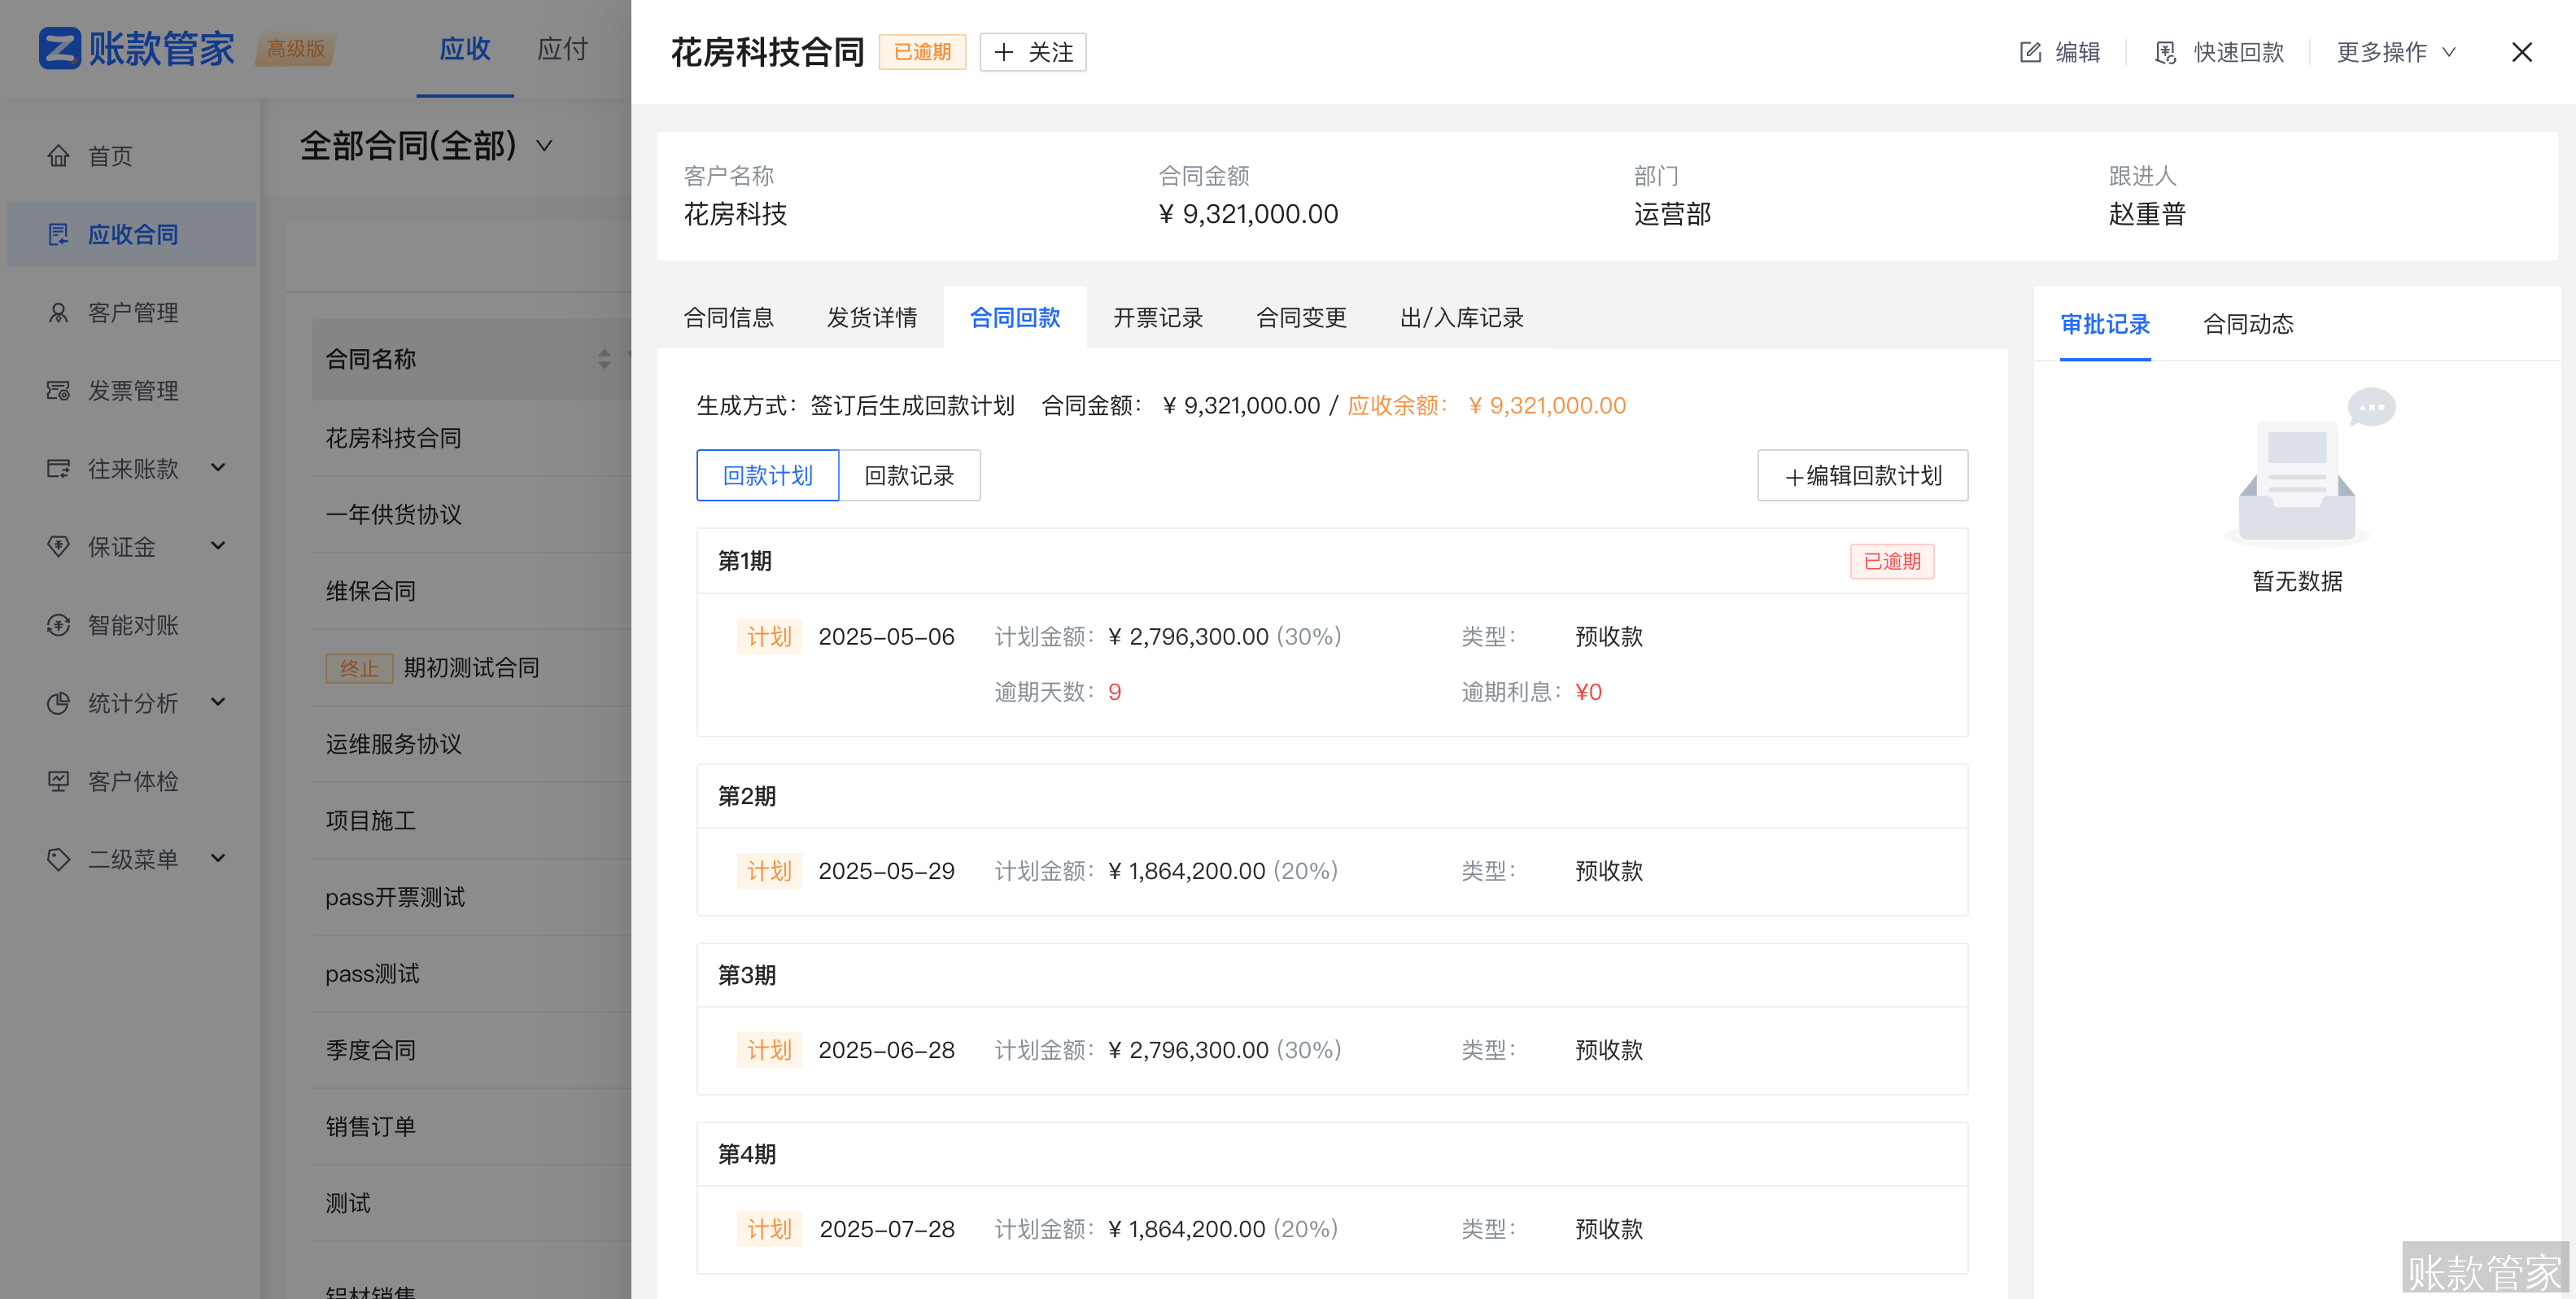Open 发票管理 via its invoice icon
The height and width of the screenshot is (1299, 2576).
pyautogui.click(x=59, y=391)
